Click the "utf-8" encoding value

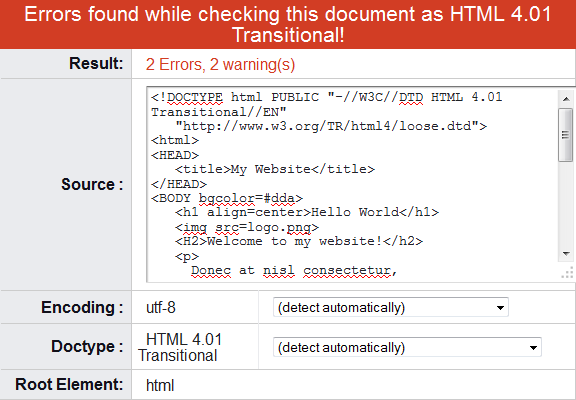coord(161,307)
